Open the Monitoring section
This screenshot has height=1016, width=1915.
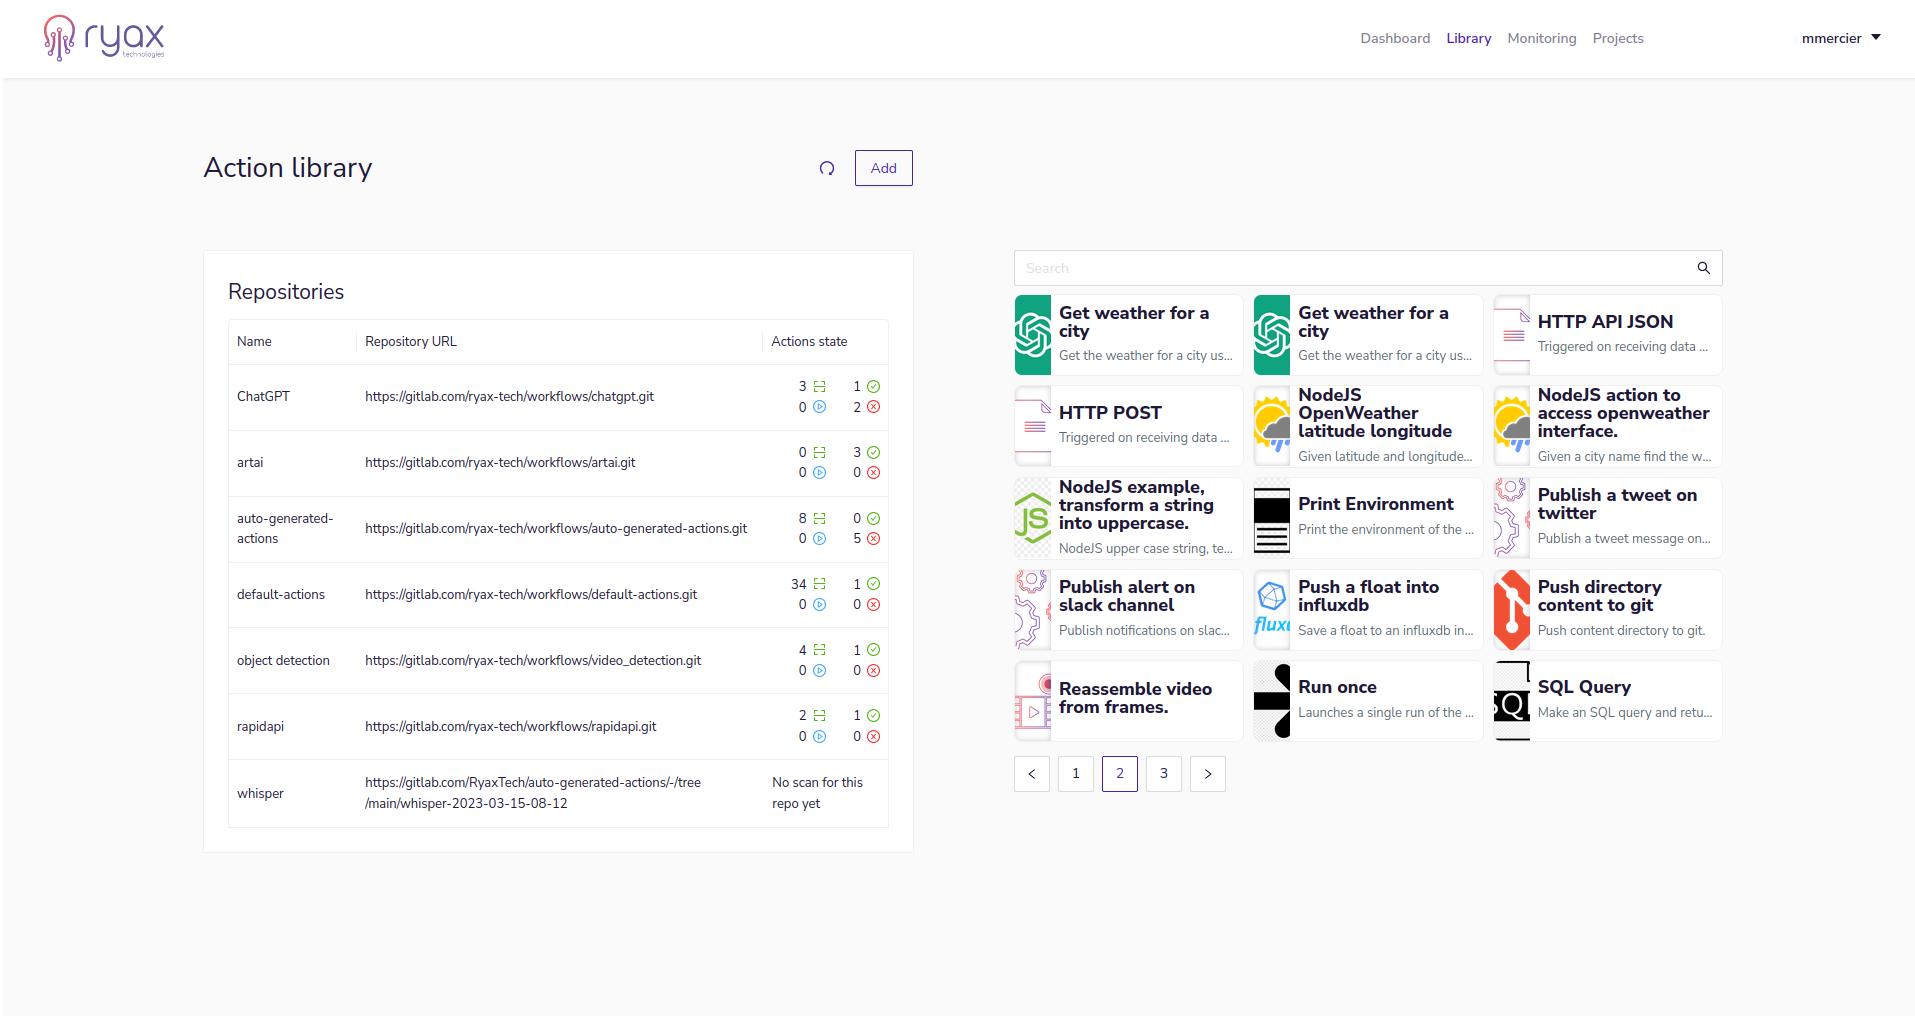click(1541, 38)
